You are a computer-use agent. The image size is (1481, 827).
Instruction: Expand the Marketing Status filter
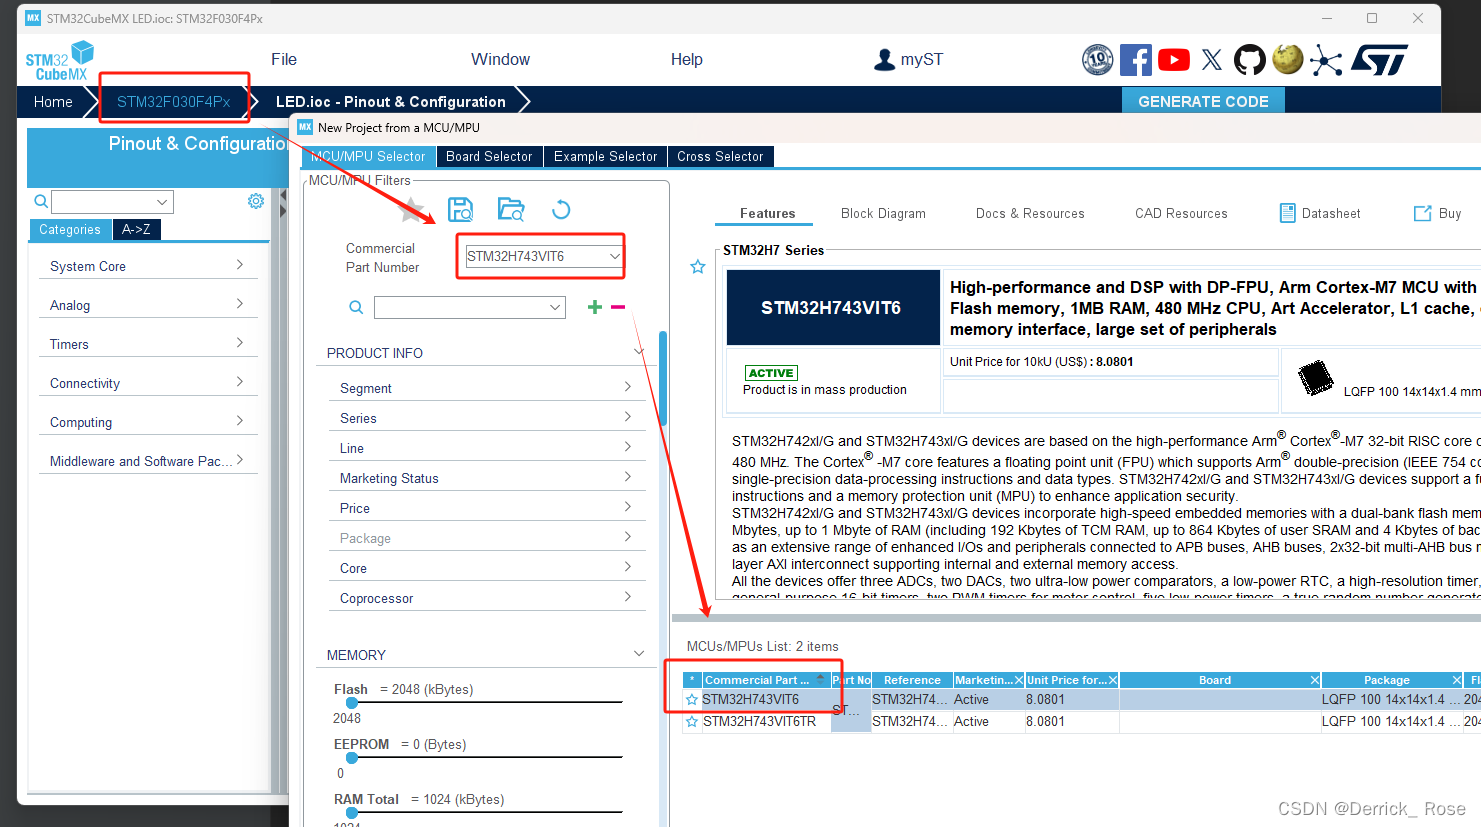click(628, 477)
